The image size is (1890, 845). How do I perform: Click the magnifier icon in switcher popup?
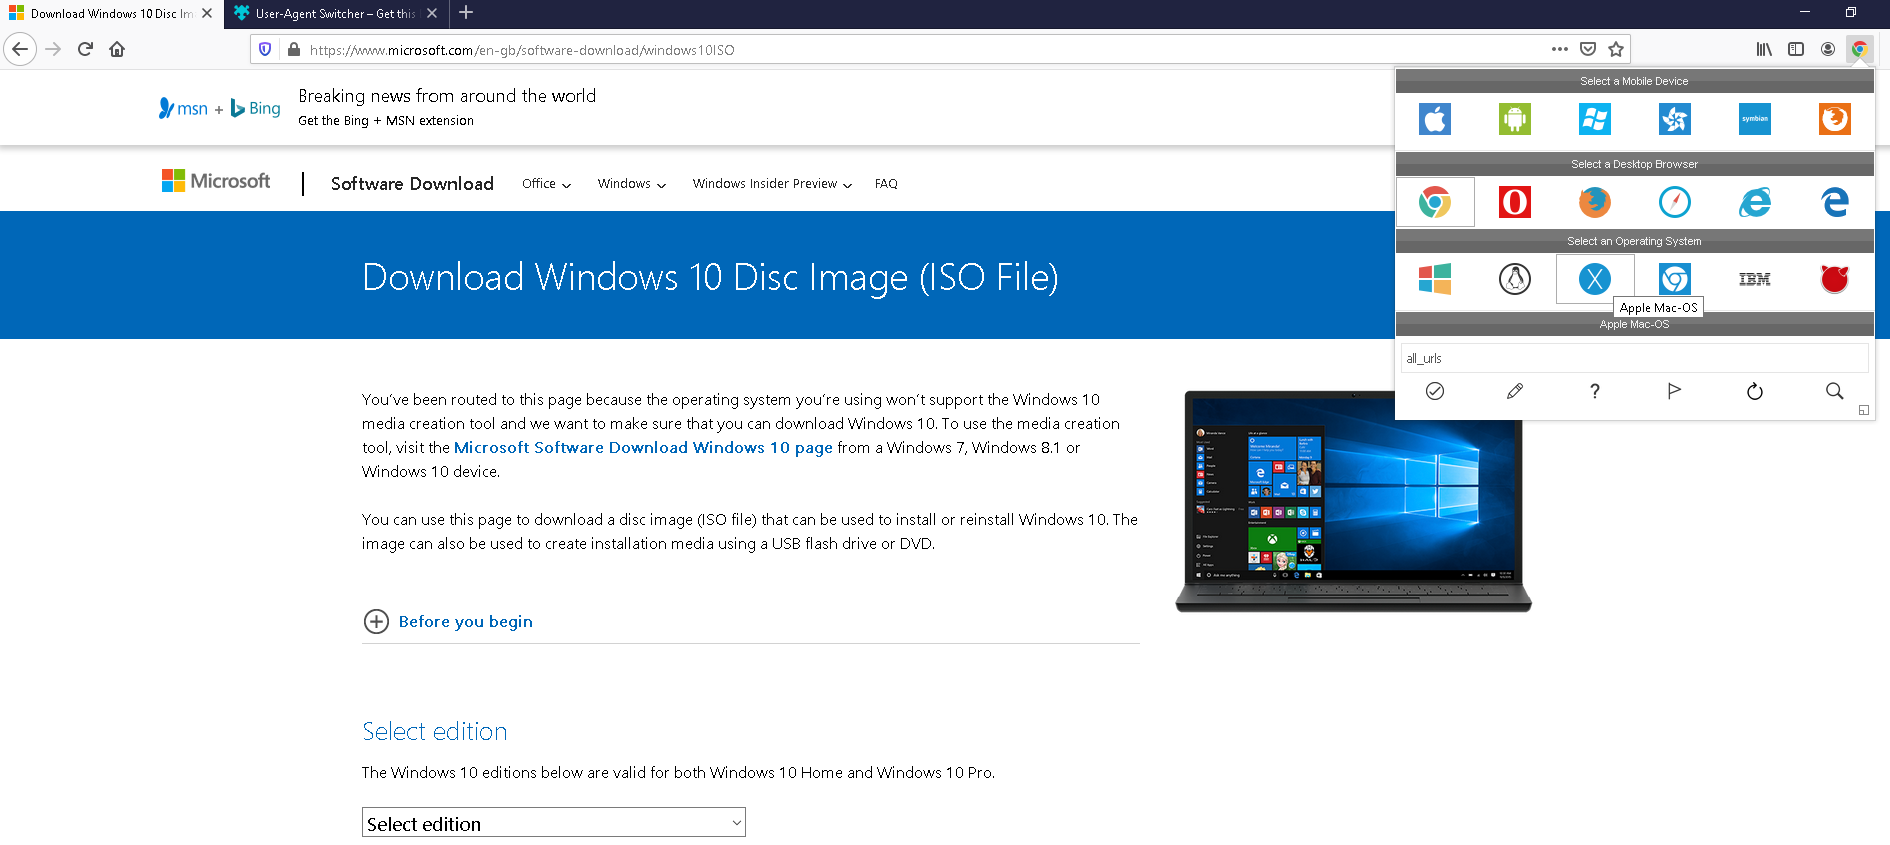pos(1835,391)
